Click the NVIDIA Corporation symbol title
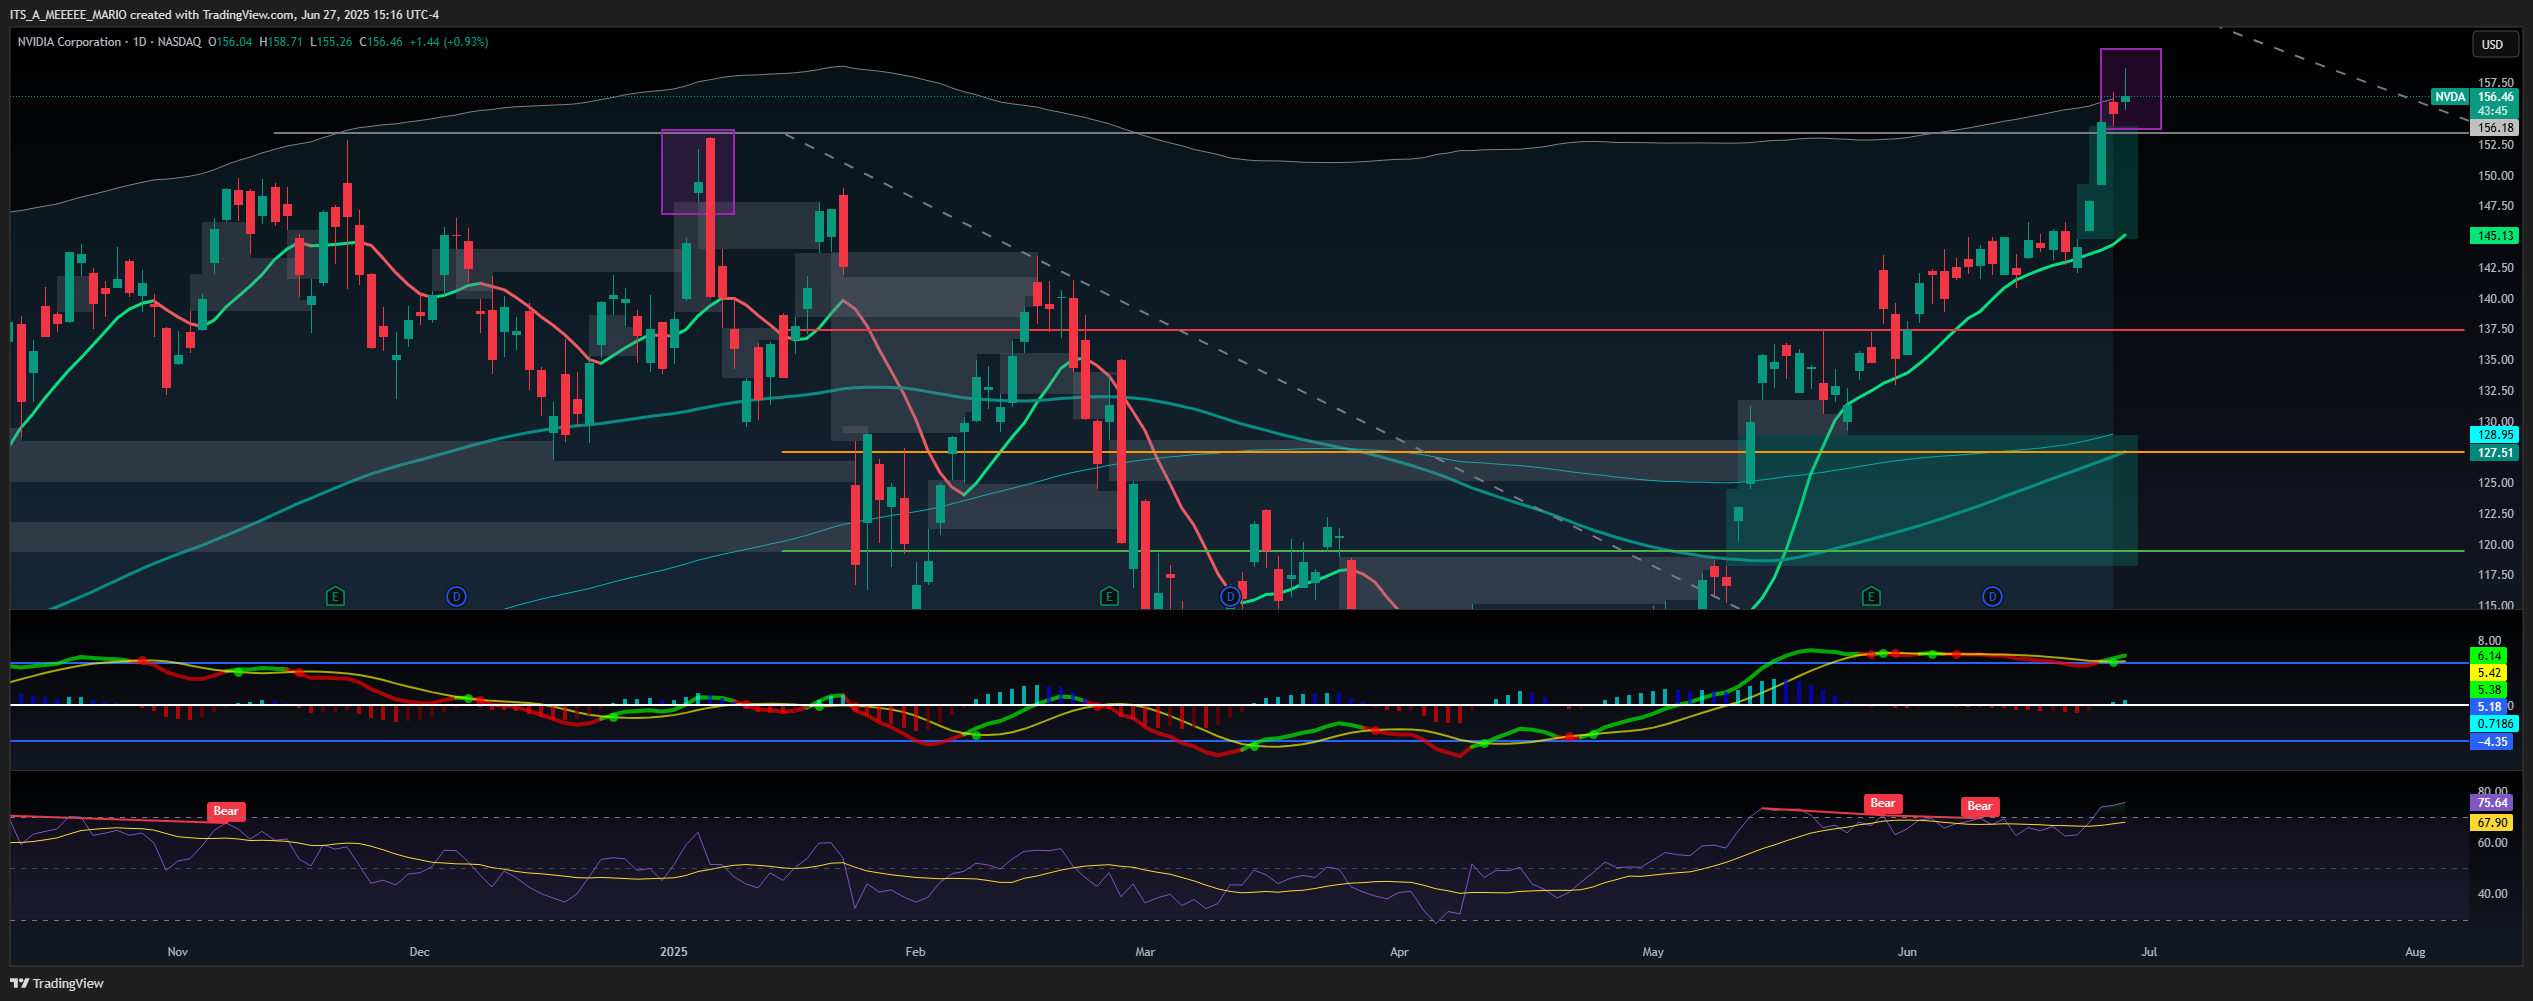 coord(69,42)
